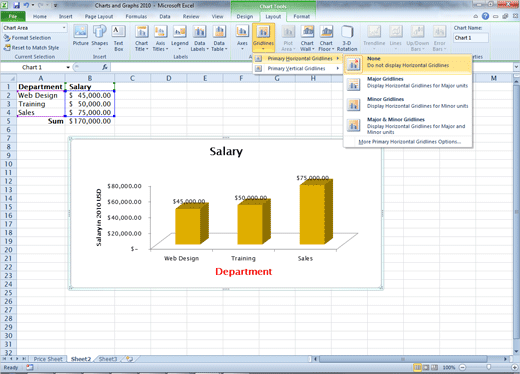Expand the Name Box dropdown arrow
The image size is (520, 374).
[x=68, y=67]
